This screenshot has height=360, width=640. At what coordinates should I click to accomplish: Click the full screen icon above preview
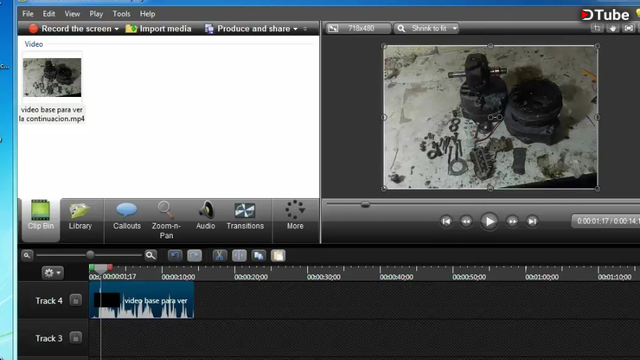click(x=629, y=28)
